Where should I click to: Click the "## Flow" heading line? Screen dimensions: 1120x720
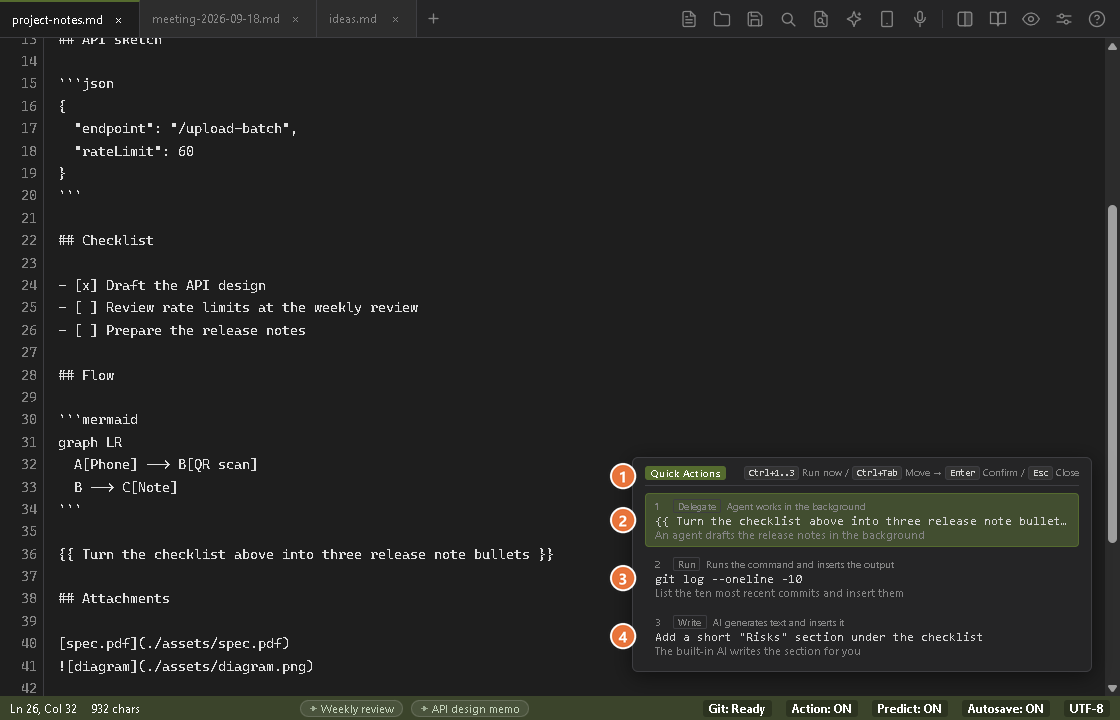[86, 375]
